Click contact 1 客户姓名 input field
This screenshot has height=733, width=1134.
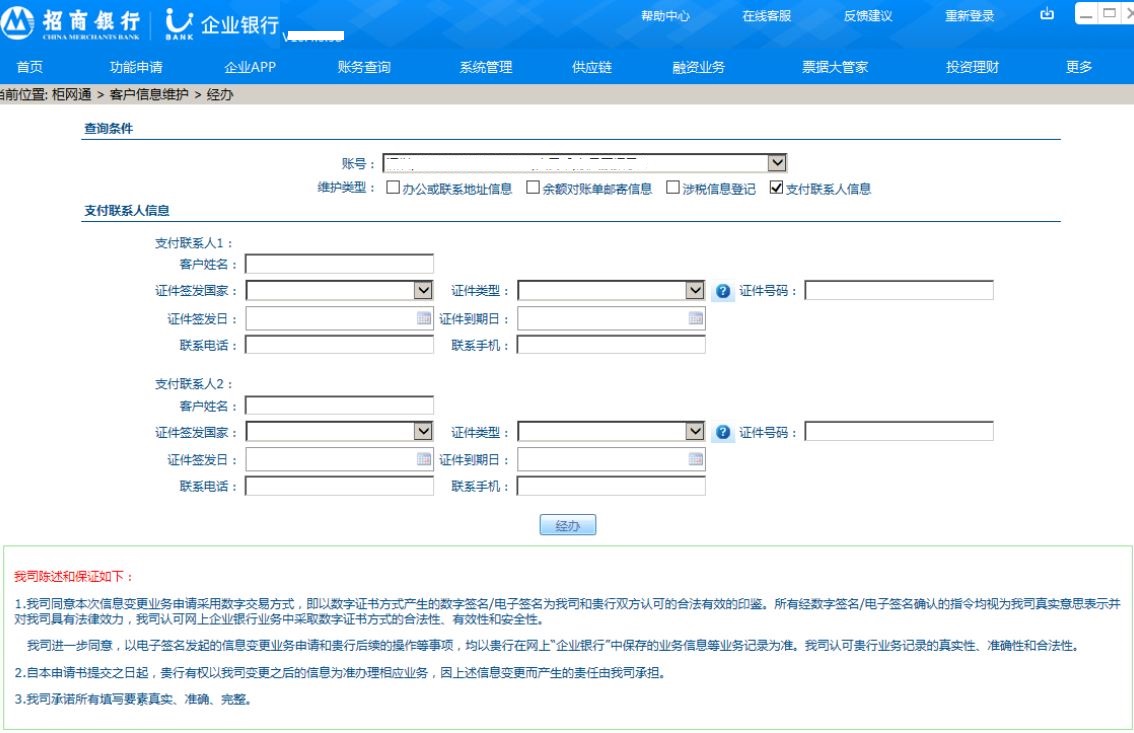click(339, 264)
